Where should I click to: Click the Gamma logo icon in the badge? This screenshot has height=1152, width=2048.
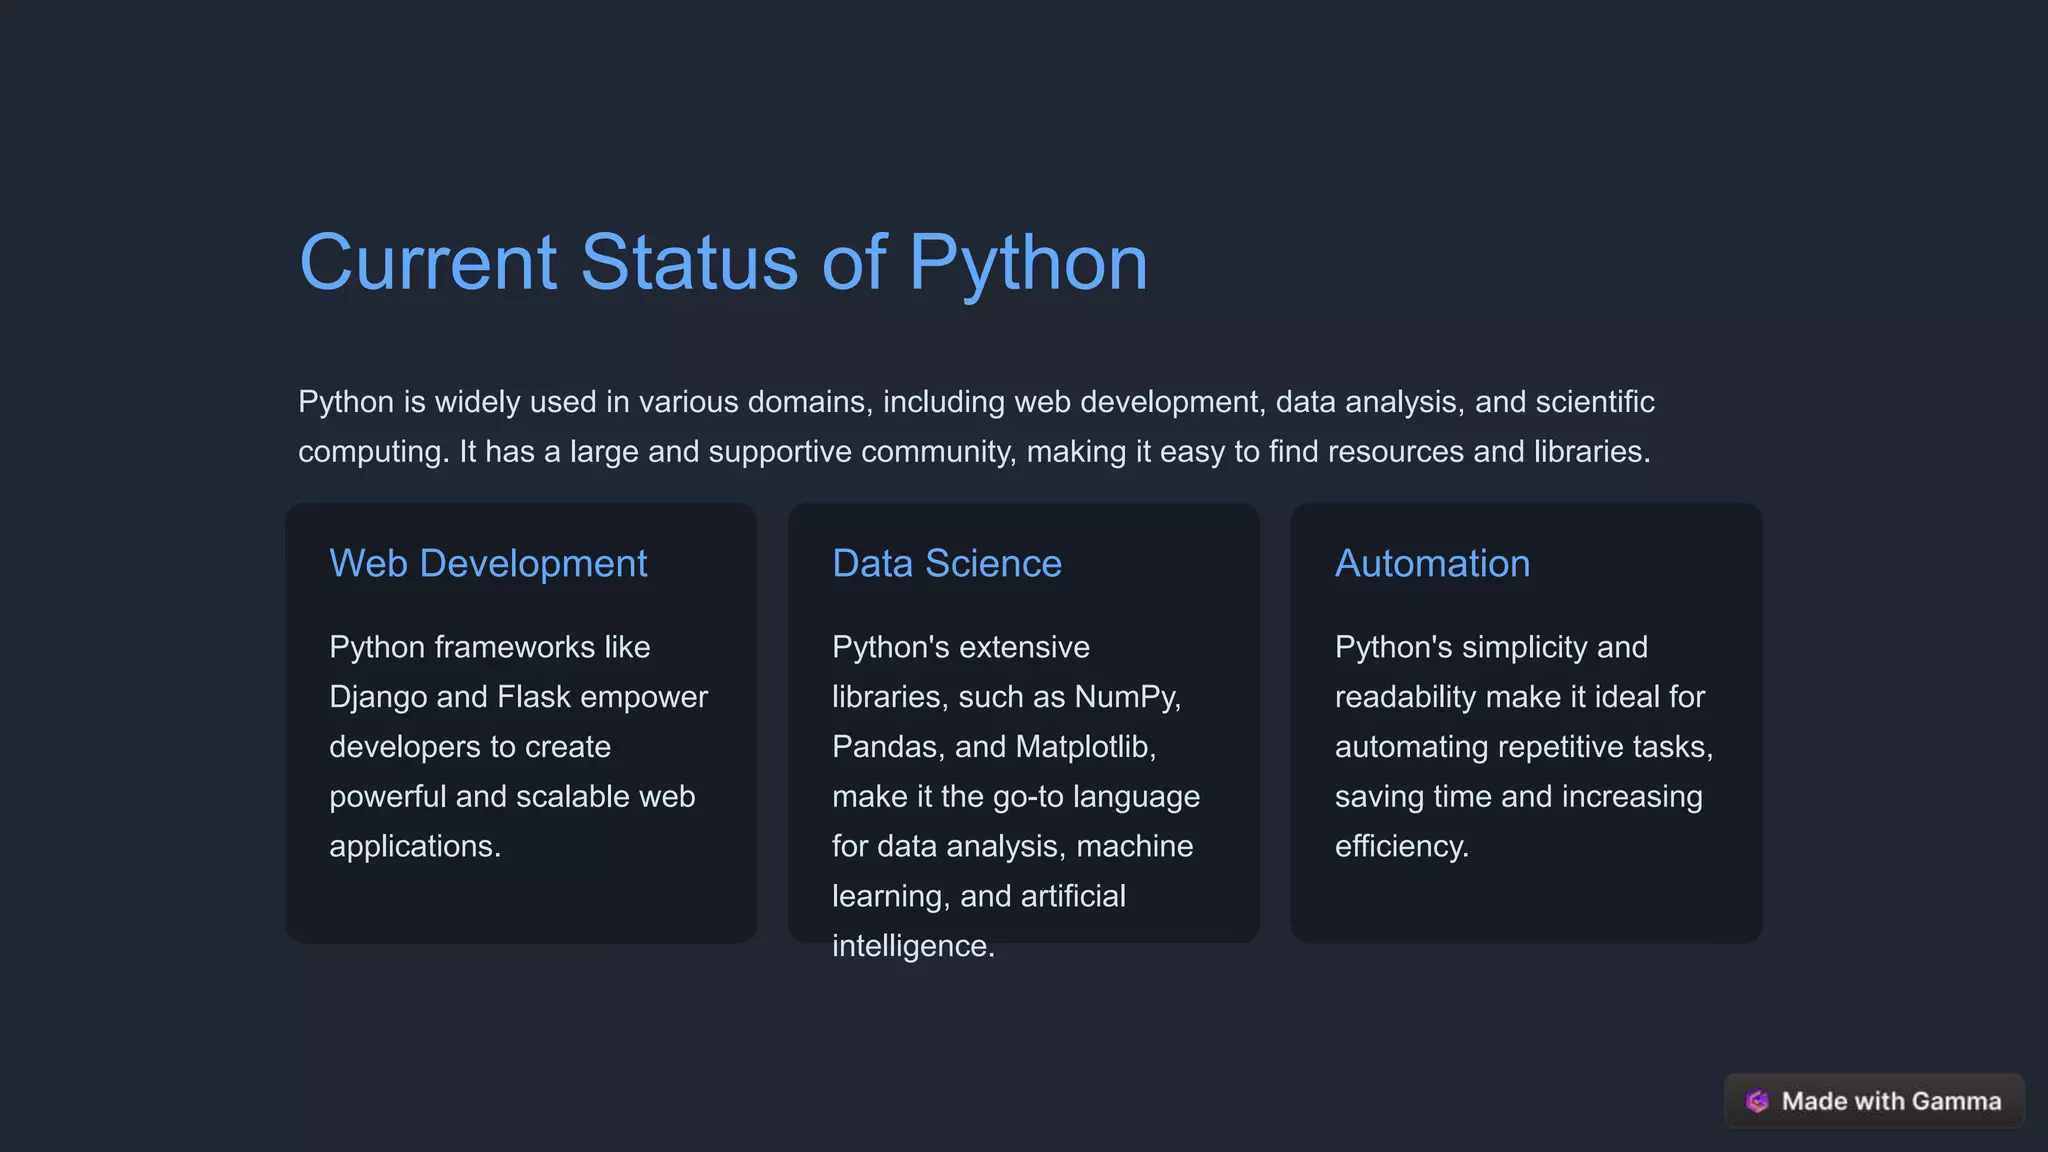click(x=1757, y=1101)
